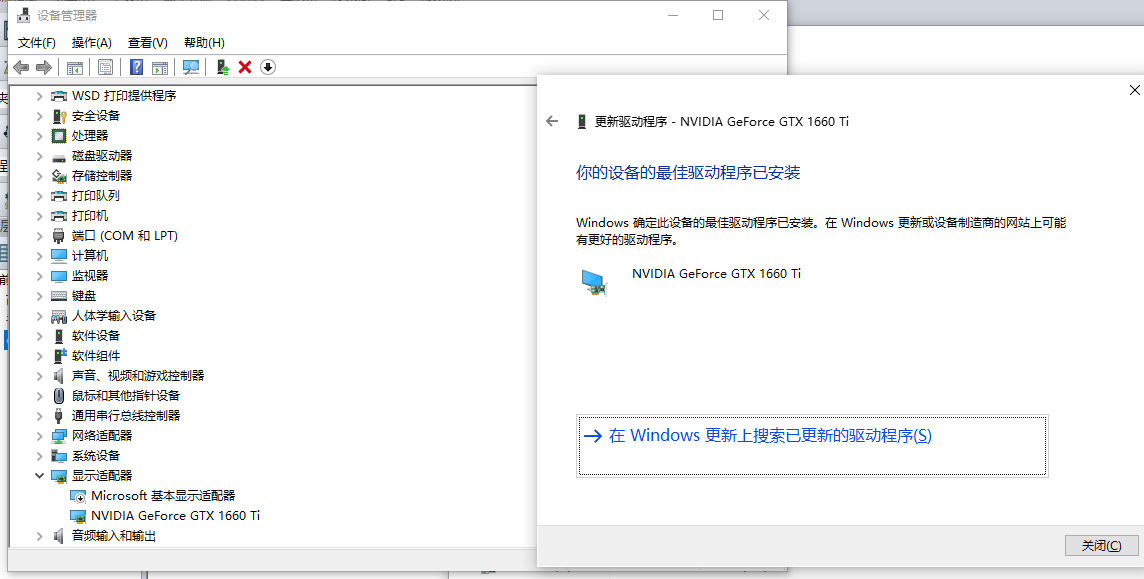Expand the 系统设备 node

[39, 456]
